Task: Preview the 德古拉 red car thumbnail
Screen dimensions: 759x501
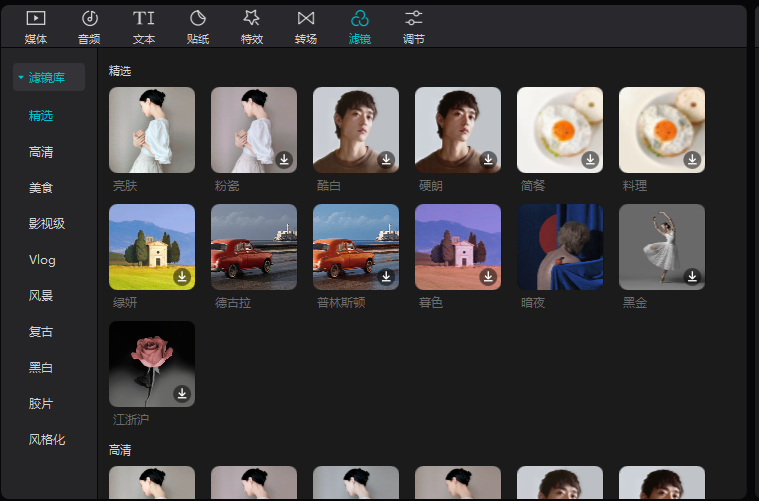Action: [254, 247]
